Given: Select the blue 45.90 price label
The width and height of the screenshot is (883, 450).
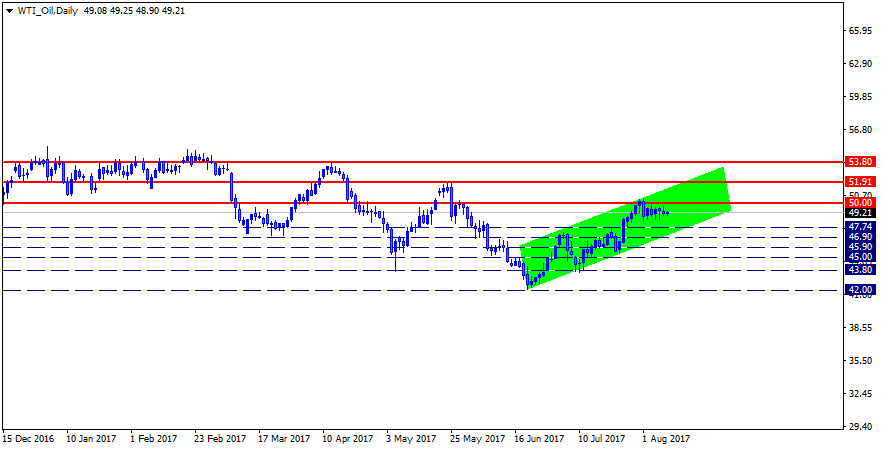Looking at the screenshot, I should click(860, 247).
